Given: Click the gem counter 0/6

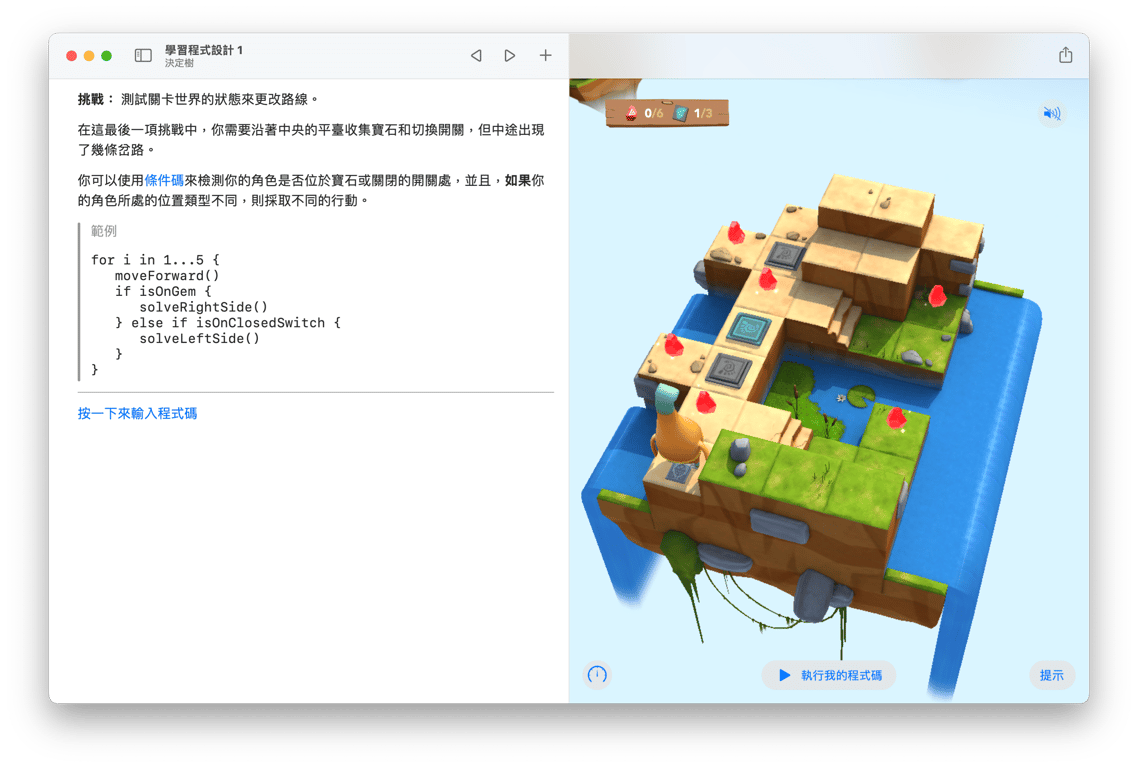Looking at the screenshot, I should pyautogui.click(x=644, y=113).
